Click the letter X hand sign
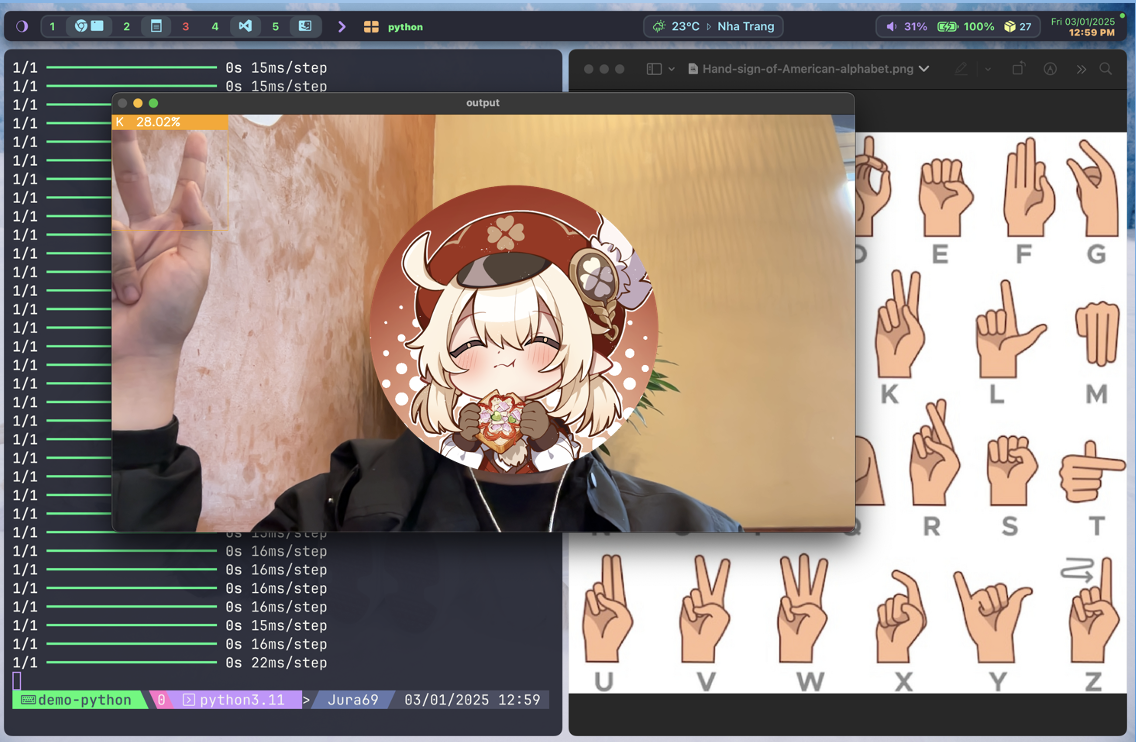1136x742 pixels. pyautogui.click(x=901, y=616)
